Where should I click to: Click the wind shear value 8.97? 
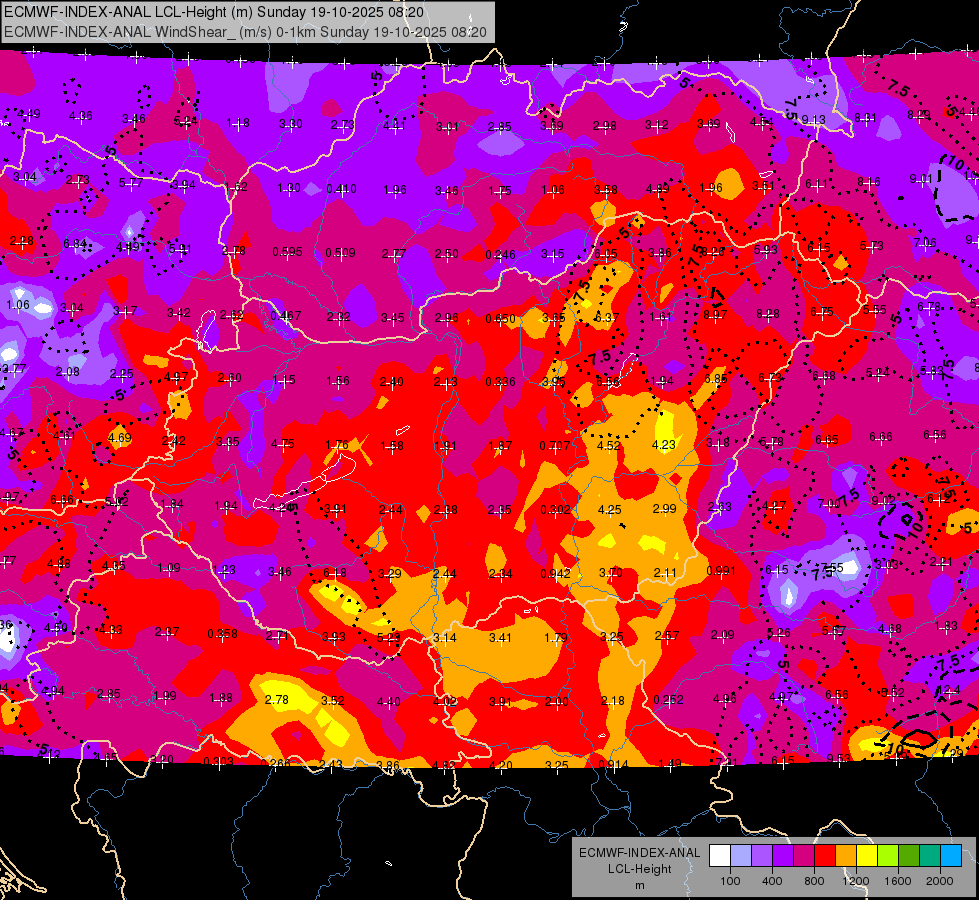tap(715, 314)
